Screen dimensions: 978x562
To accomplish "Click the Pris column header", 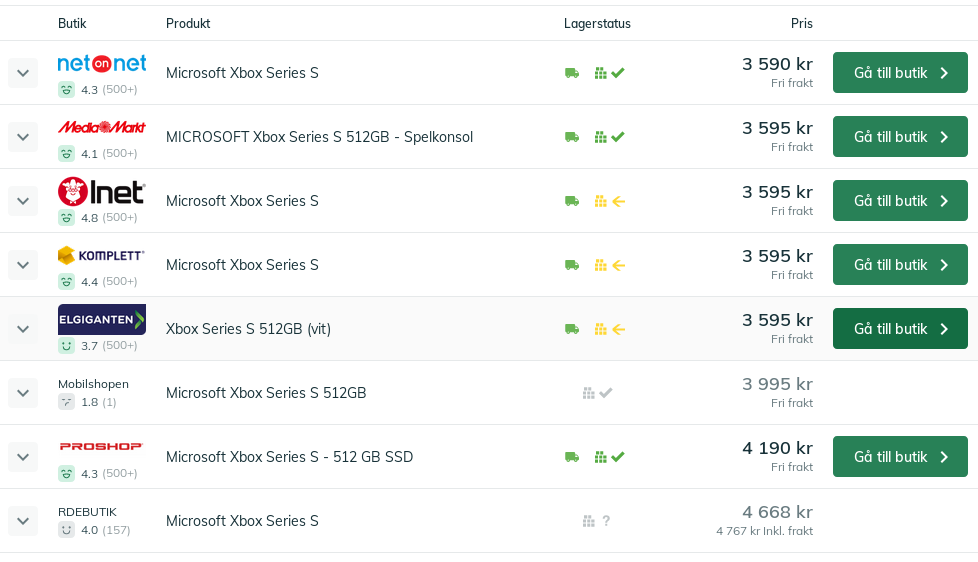I will click(801, 24).
